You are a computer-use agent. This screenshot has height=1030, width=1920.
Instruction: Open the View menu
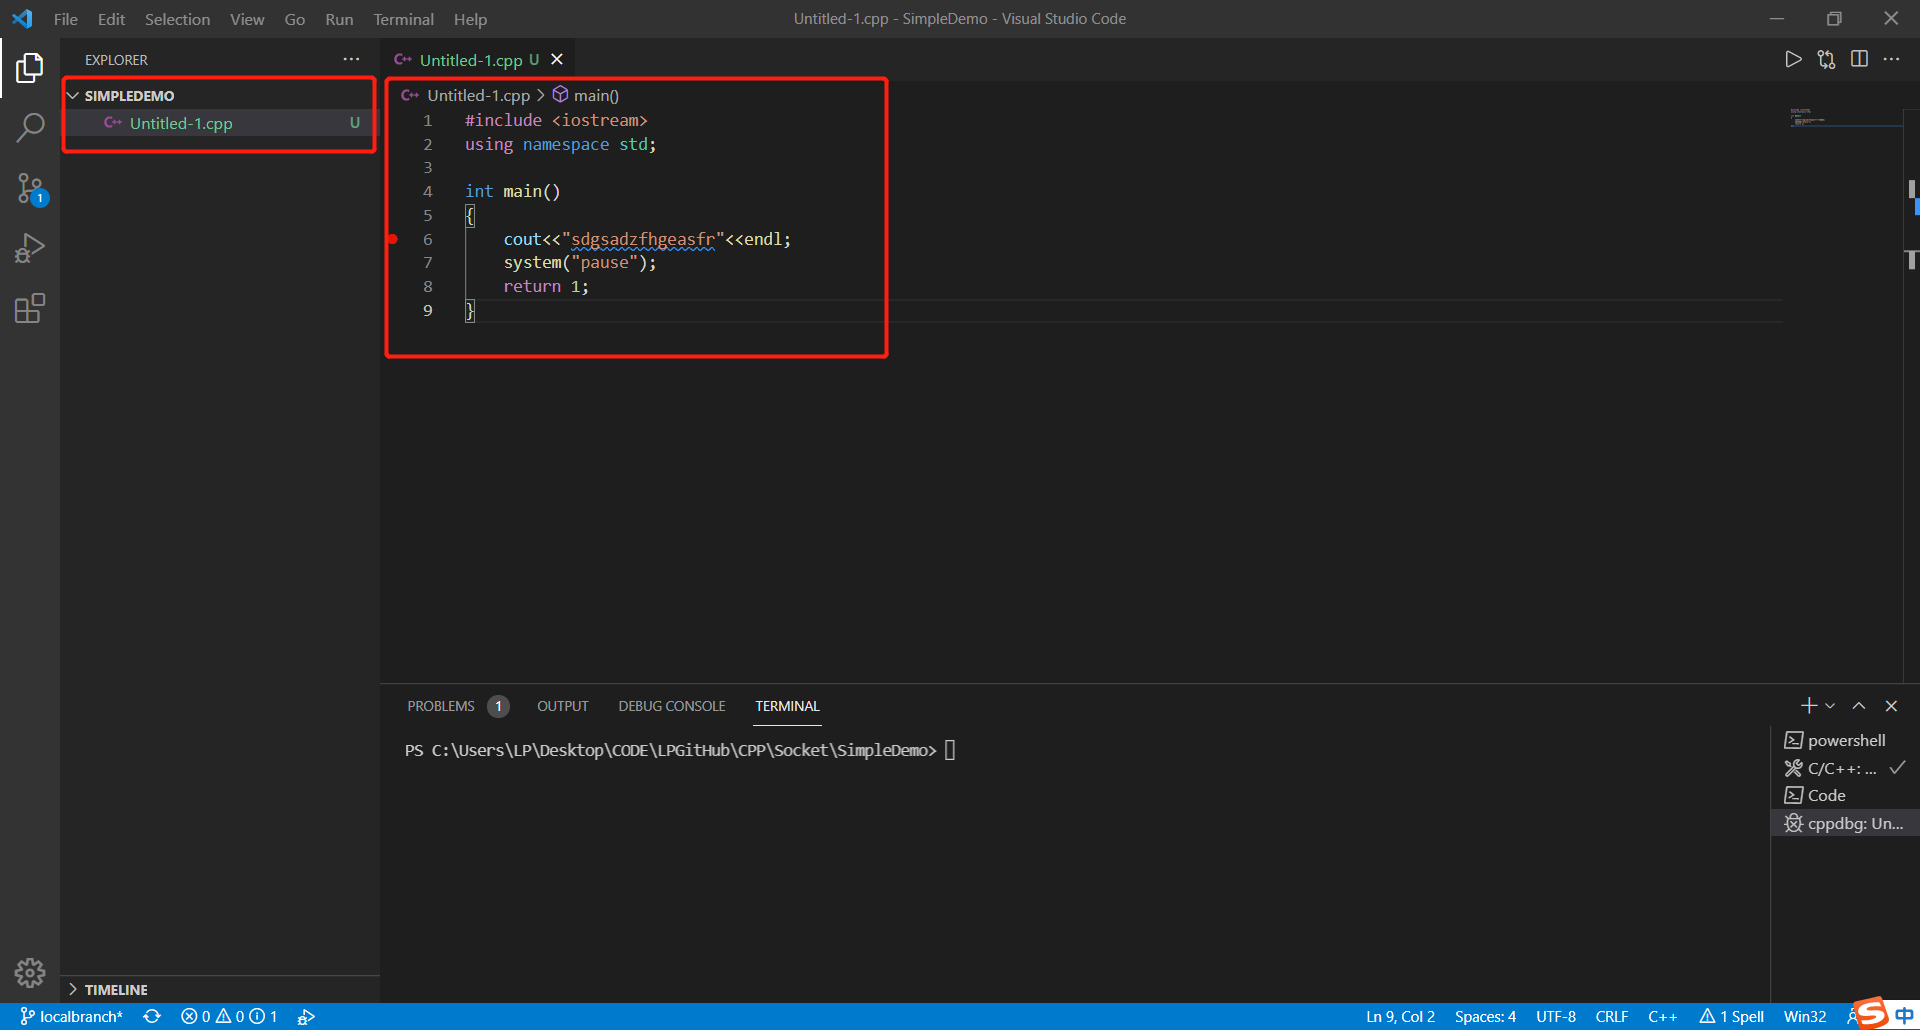[247, 19]
